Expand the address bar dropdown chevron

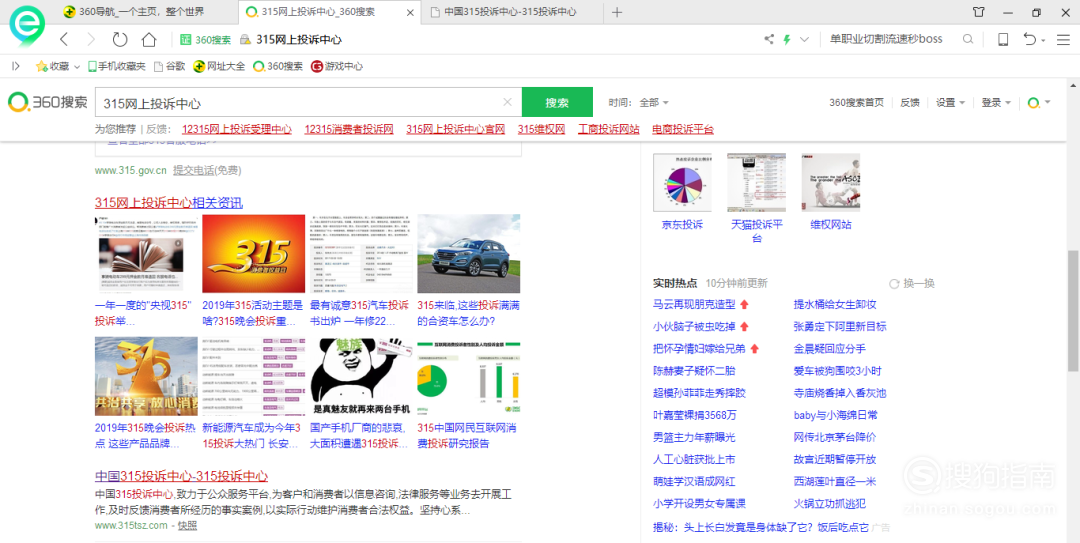pyautogui.click(x=804, y=39)
